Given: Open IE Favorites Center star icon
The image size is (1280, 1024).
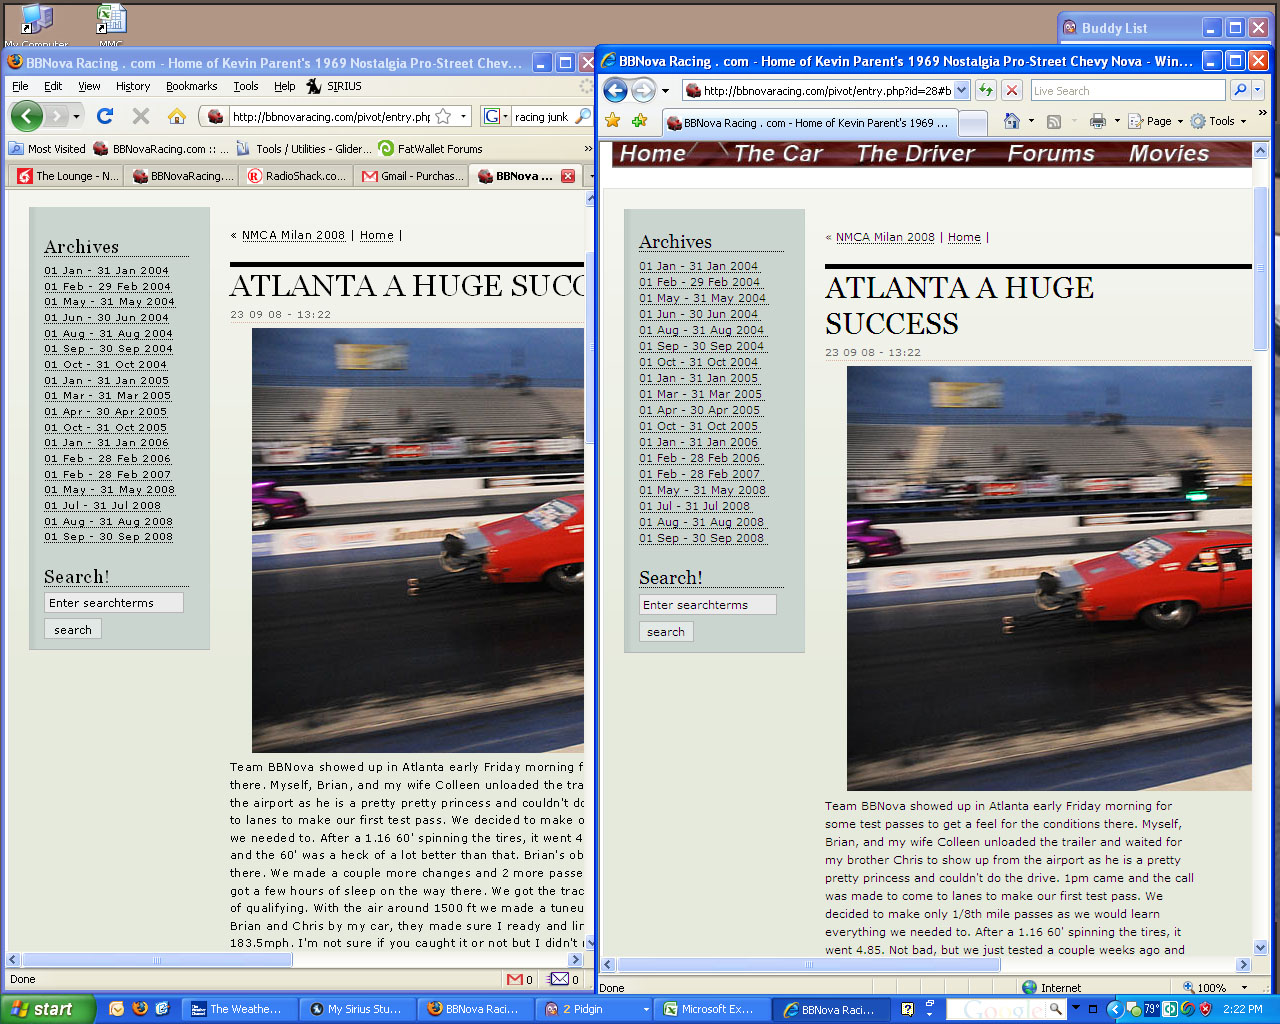Looking at the screenshot, I should click(613, 121).
